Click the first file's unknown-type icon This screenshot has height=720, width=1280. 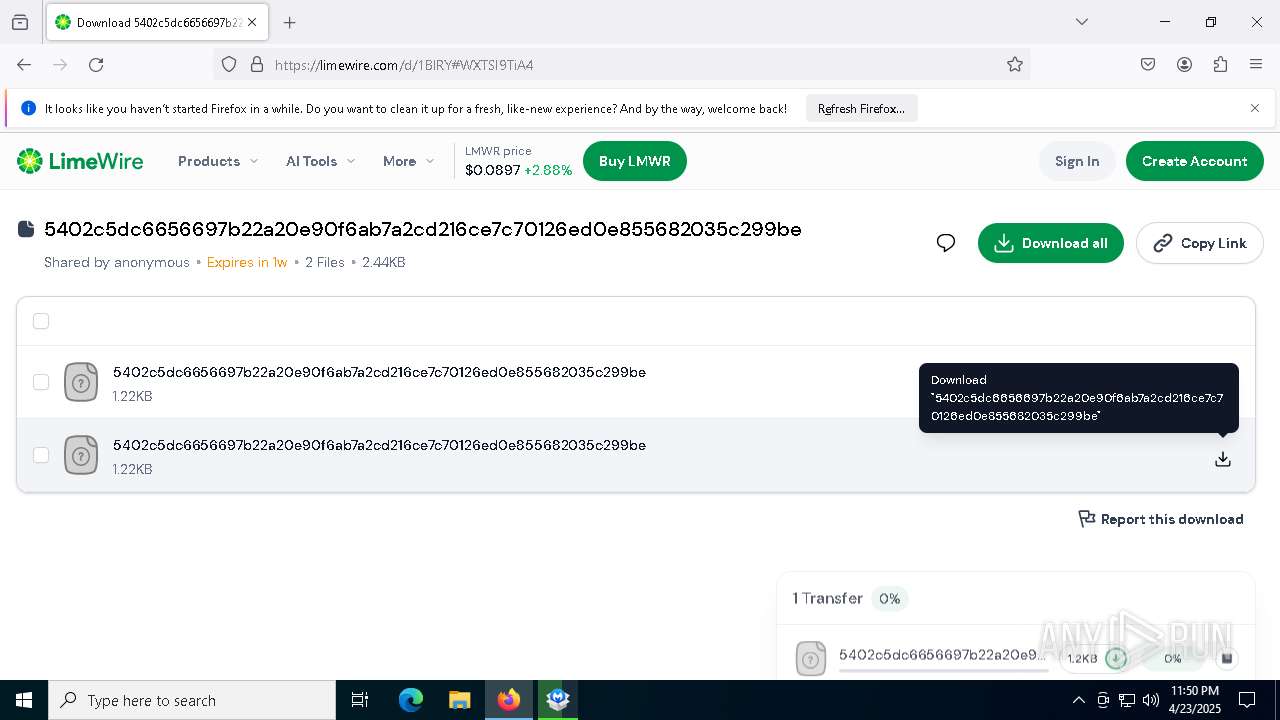[81, 382]
